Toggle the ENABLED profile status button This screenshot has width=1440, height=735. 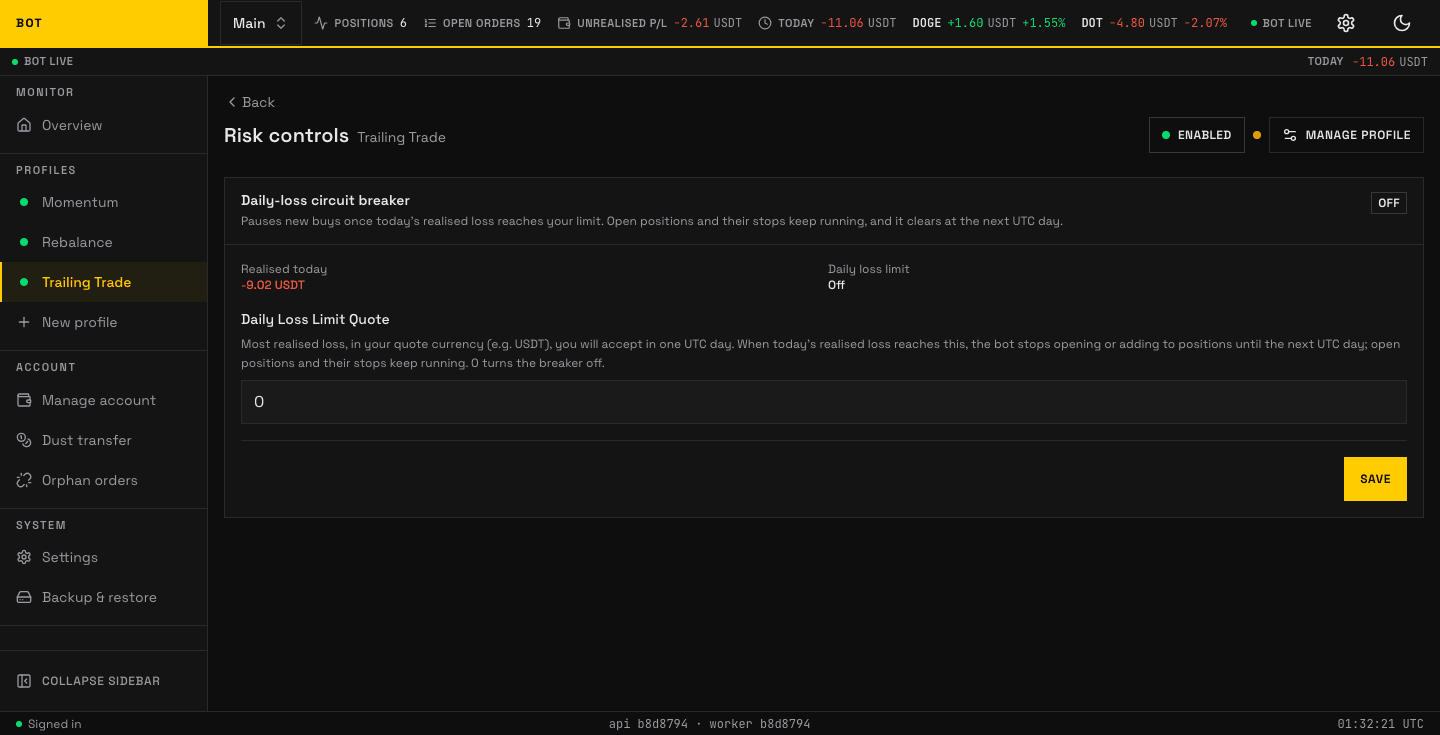(x=1197, y=135)
